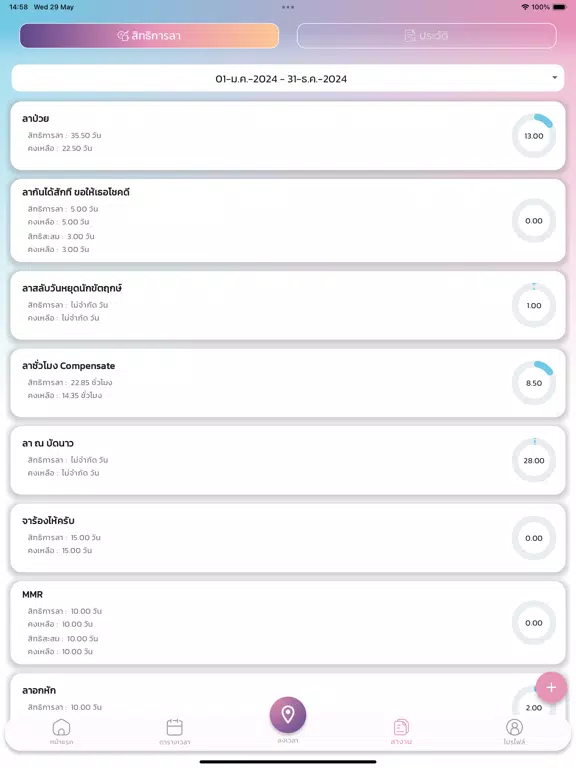
Task: Open the profile person icon
Action: click(x=514, y=727)
